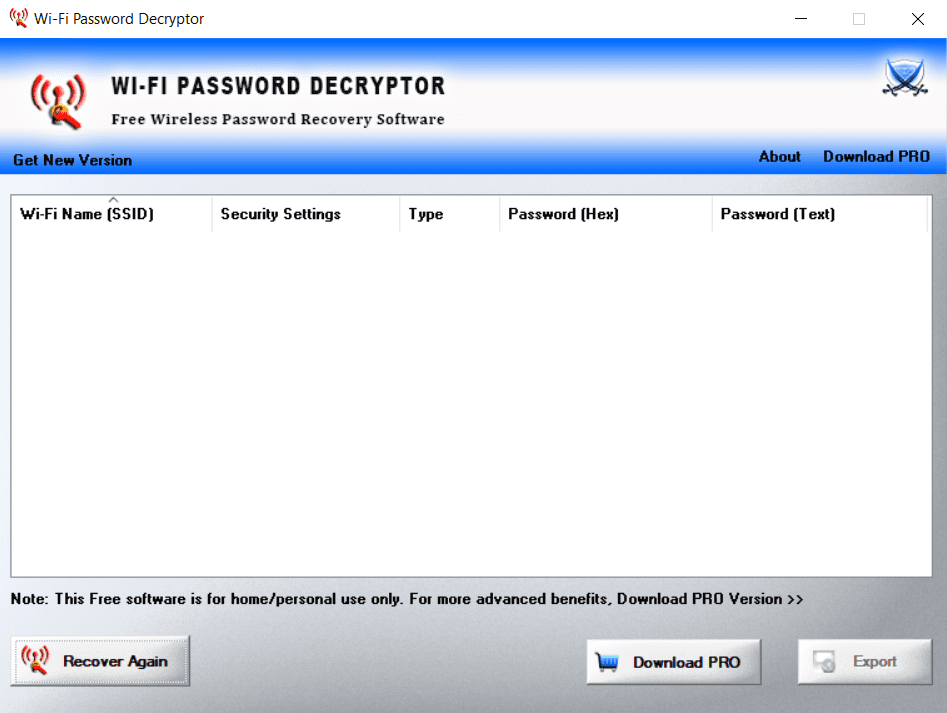Click the Password (Text) column header
Viewport: 947px width, 713px height.
(x=777, y=214)
